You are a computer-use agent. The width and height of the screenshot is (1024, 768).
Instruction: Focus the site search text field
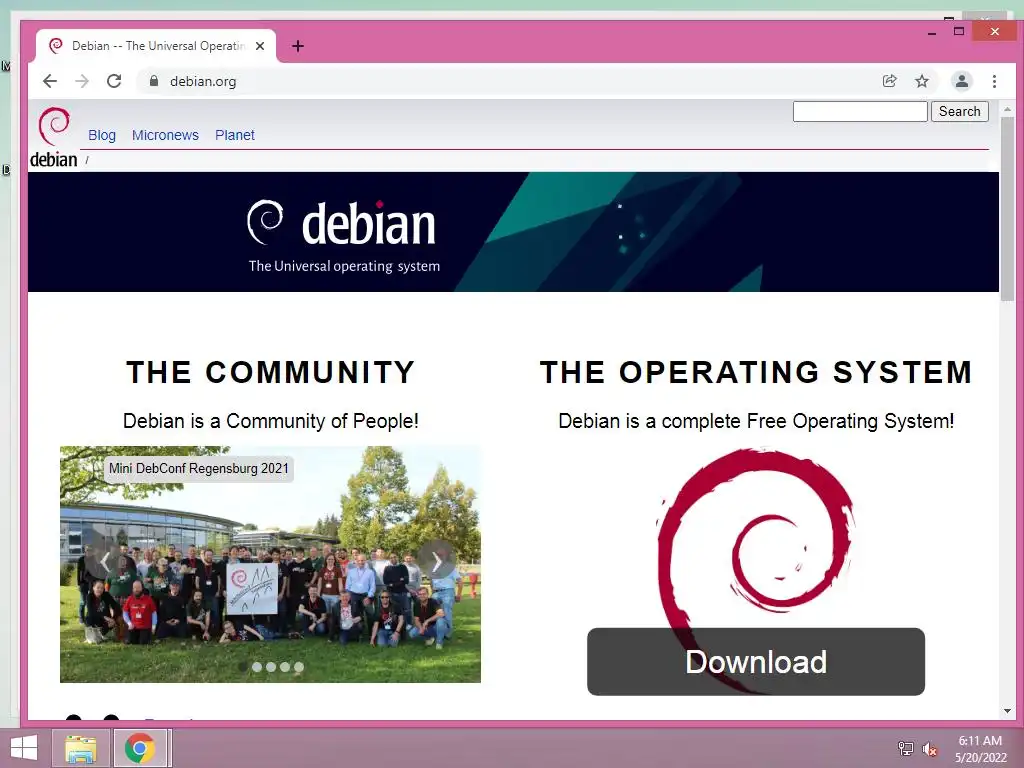pos(860,112)
